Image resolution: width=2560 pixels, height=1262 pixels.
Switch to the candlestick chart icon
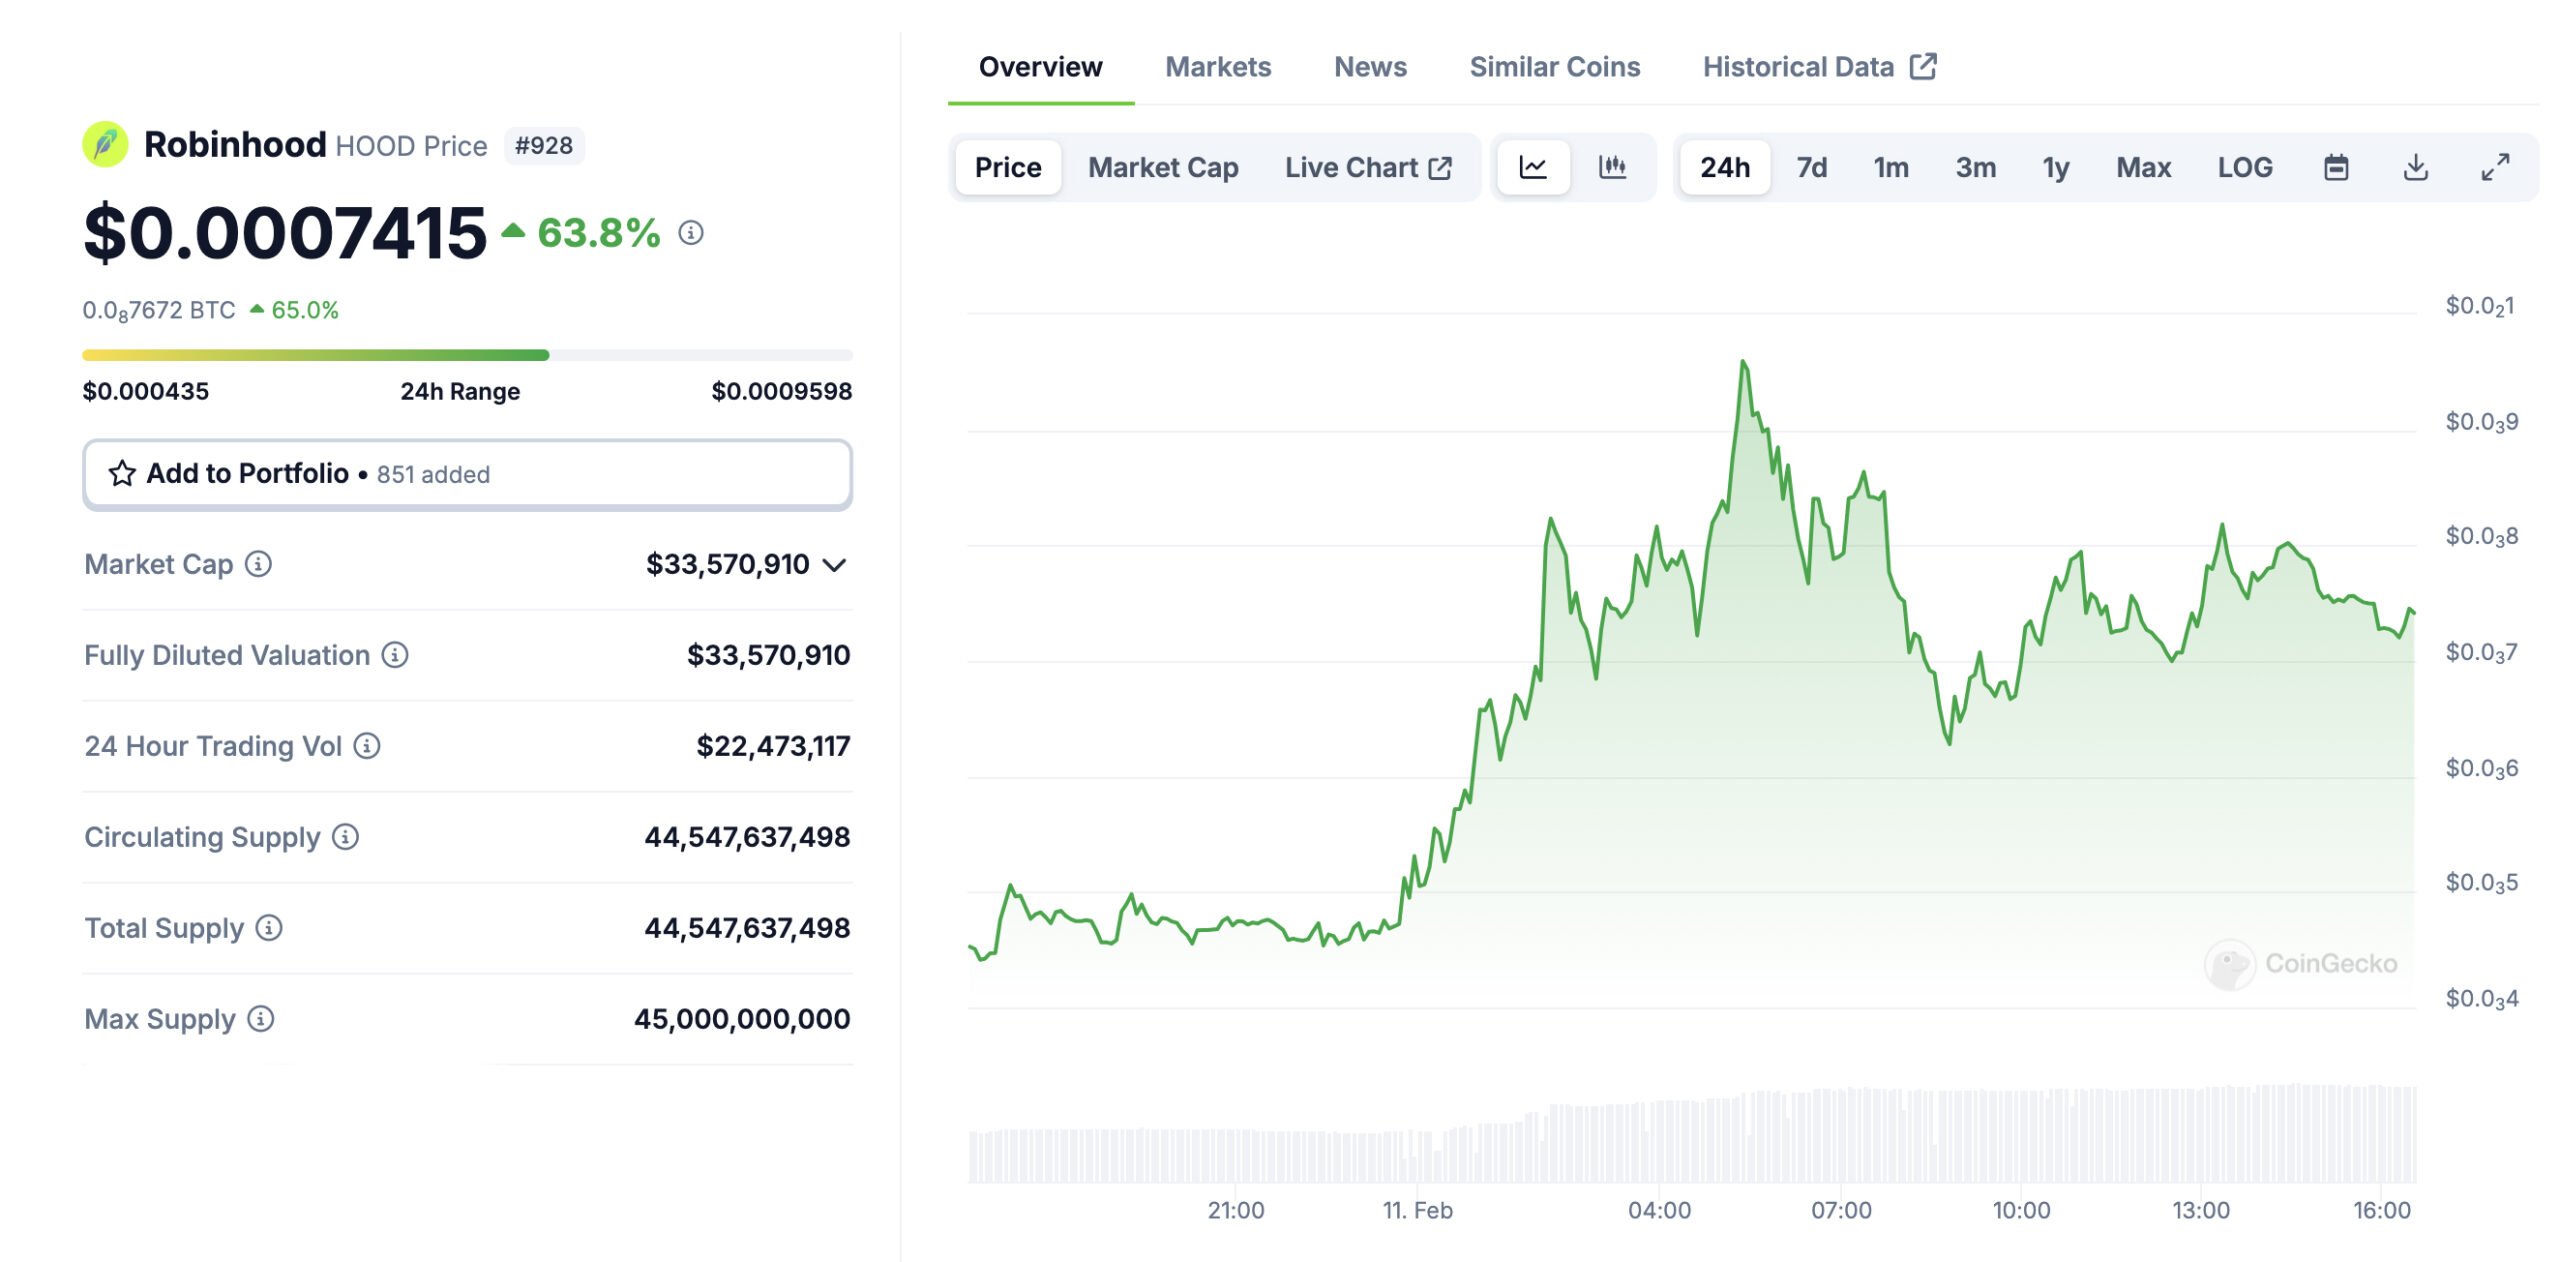tap(1614, 167)
